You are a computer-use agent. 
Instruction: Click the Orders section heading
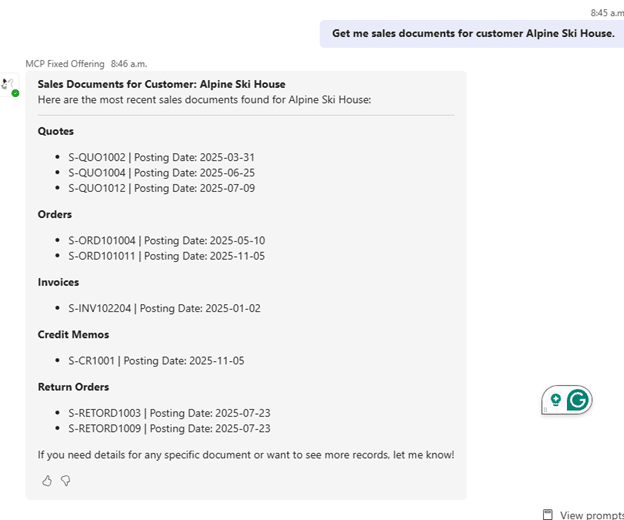click(x=55, y=214)
